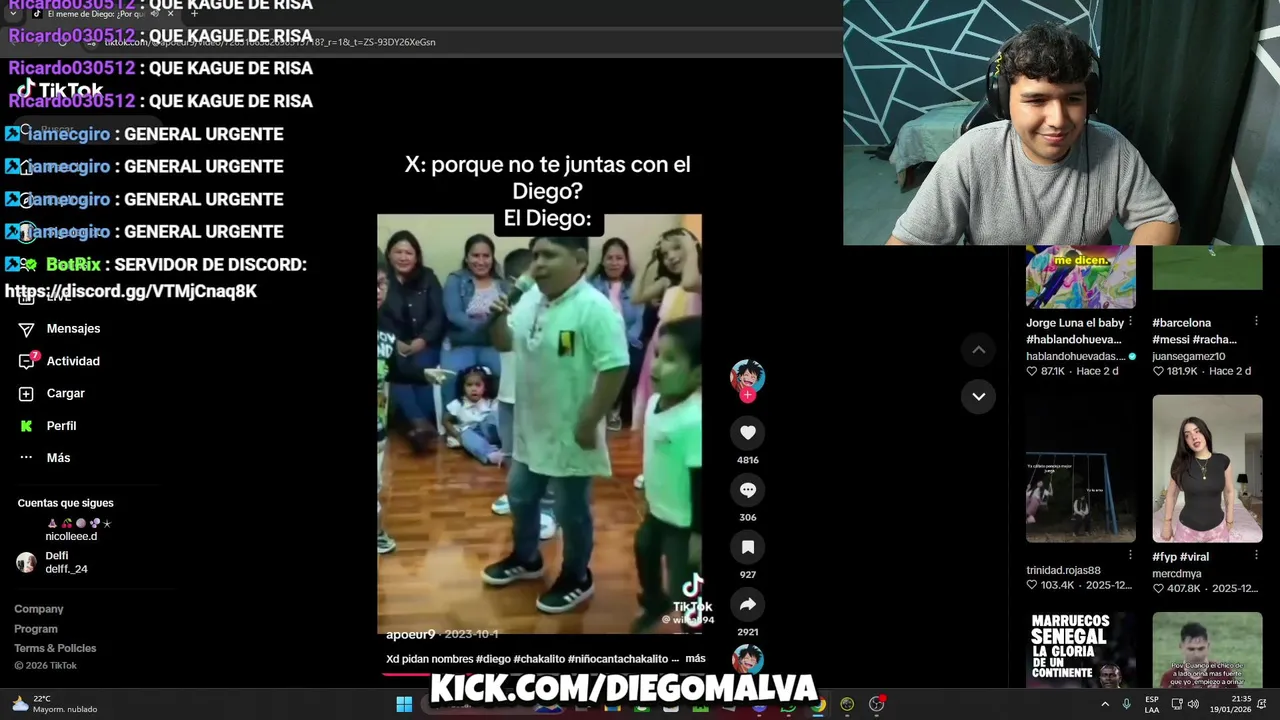Open options for the Jorge Luna el baby video
This screenshot has height=720, width=1280.
[1131, 322]
